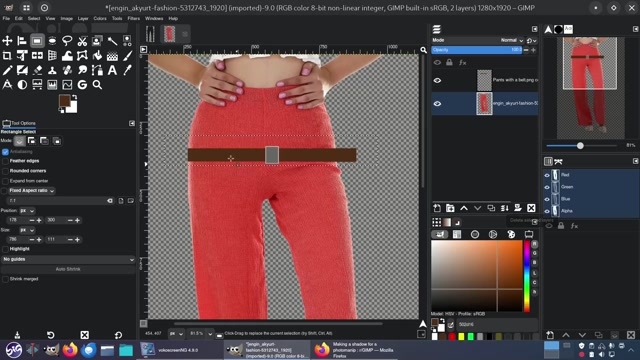Select the Move tool in toolbox
Screen dimensions: 640x360
7,41
